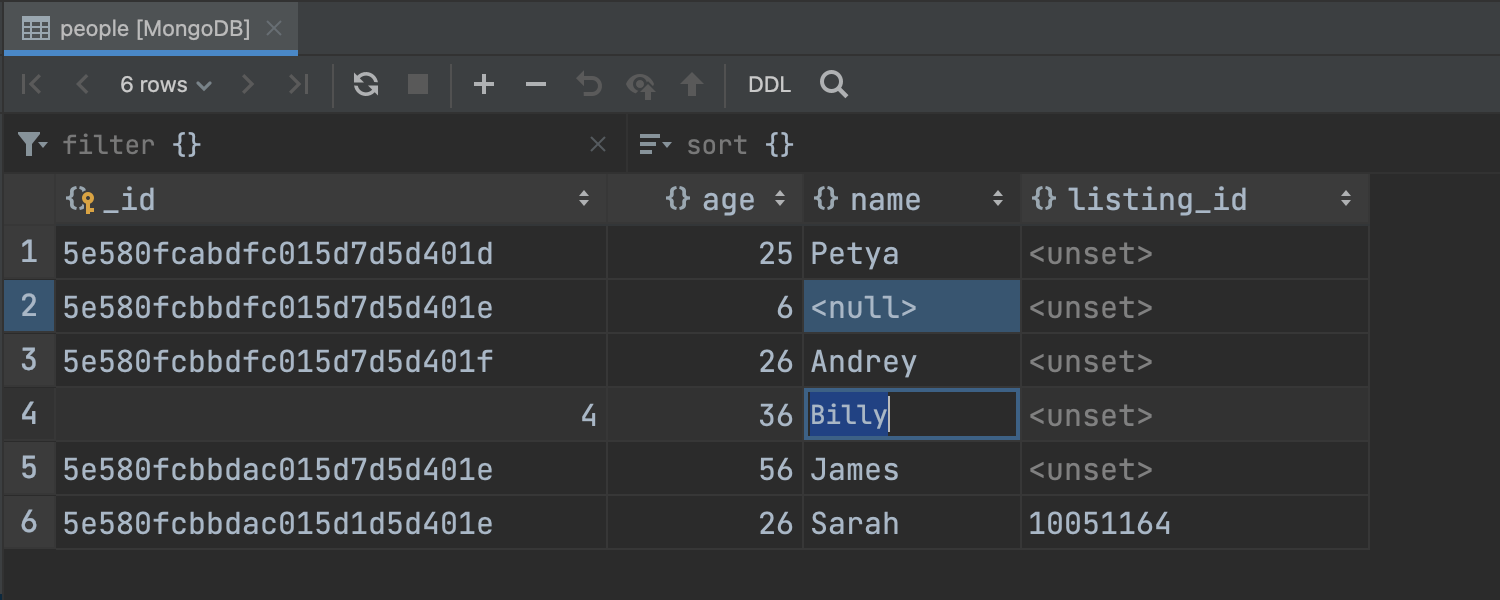1500x600 pixels.
Task: Expand the filter funnel dropdown
Action: coord(33,145)
